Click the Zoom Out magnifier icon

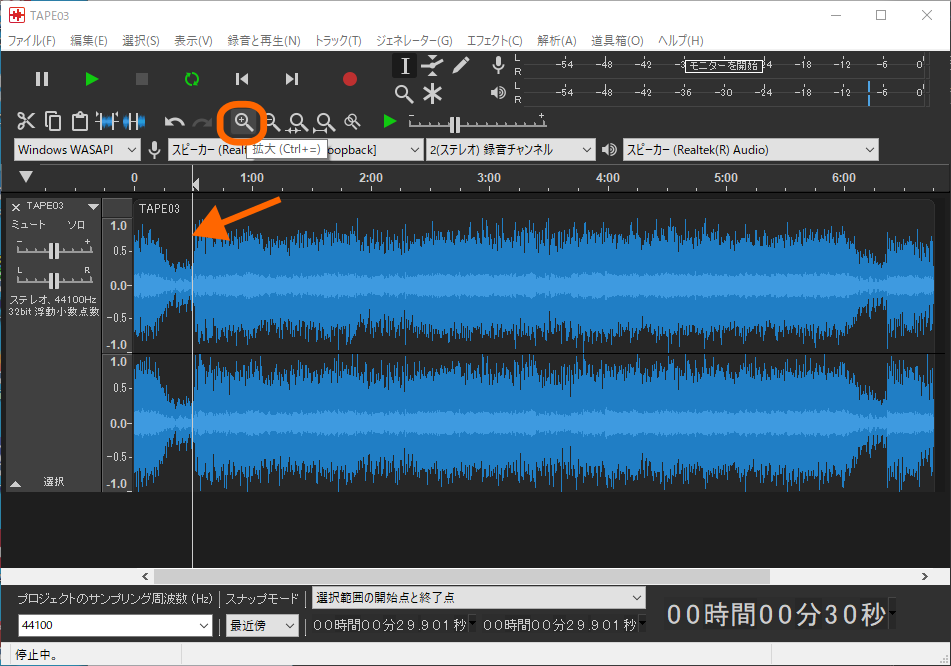272,122
